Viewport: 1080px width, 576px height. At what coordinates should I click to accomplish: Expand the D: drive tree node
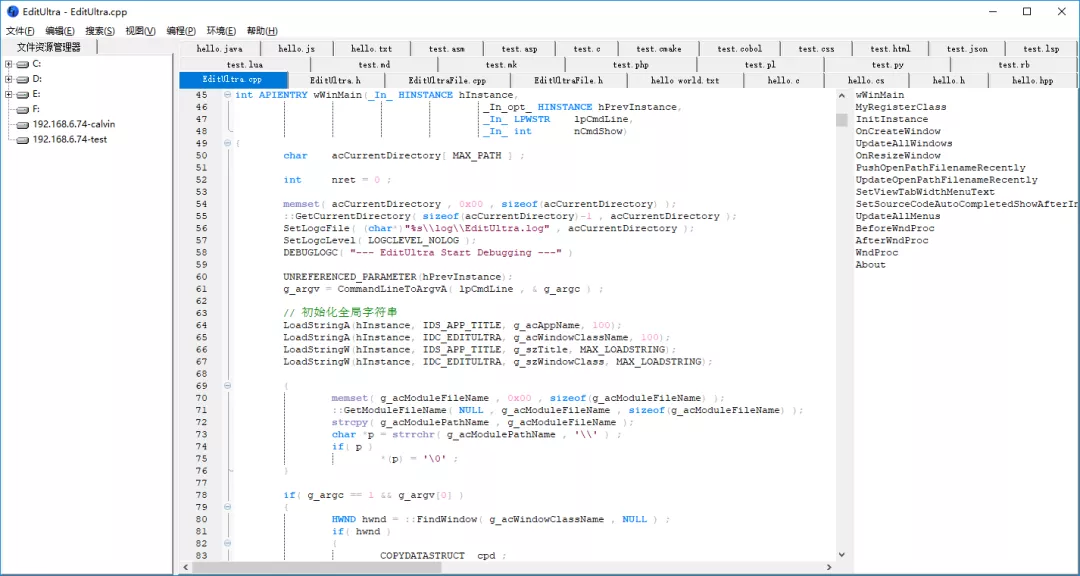[x=8, y=79]
